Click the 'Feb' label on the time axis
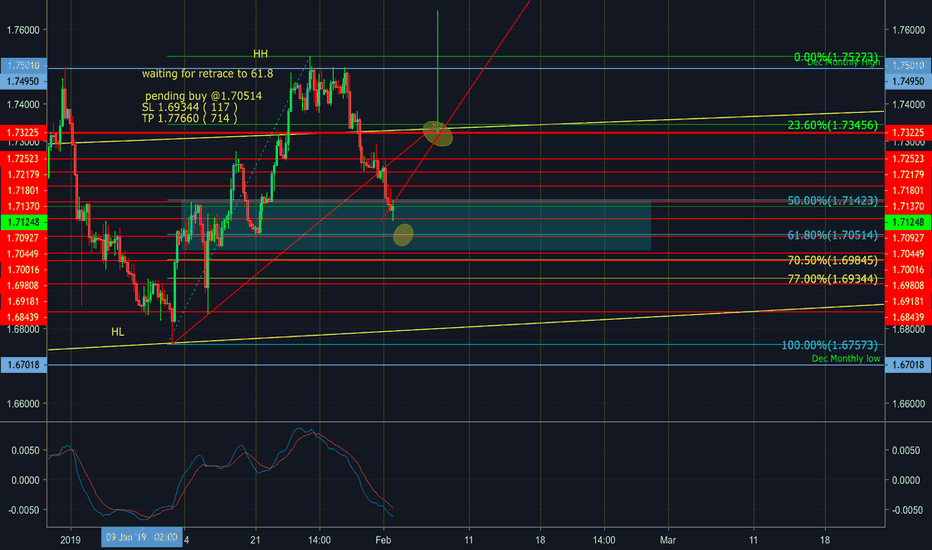Image resolution: width=932 pixels, height=550 pixels. tap(383, 540)
